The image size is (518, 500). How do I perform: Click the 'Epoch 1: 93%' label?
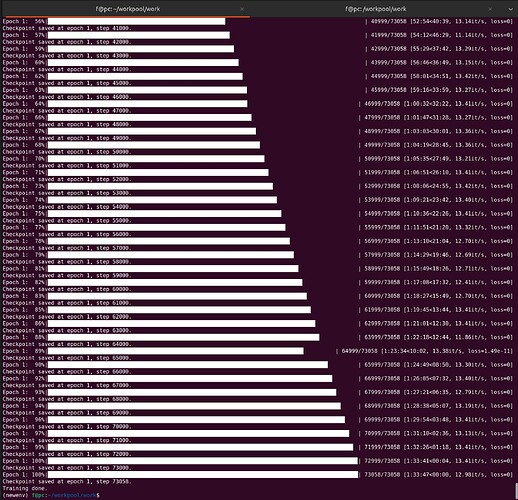[x=25, y=392]
